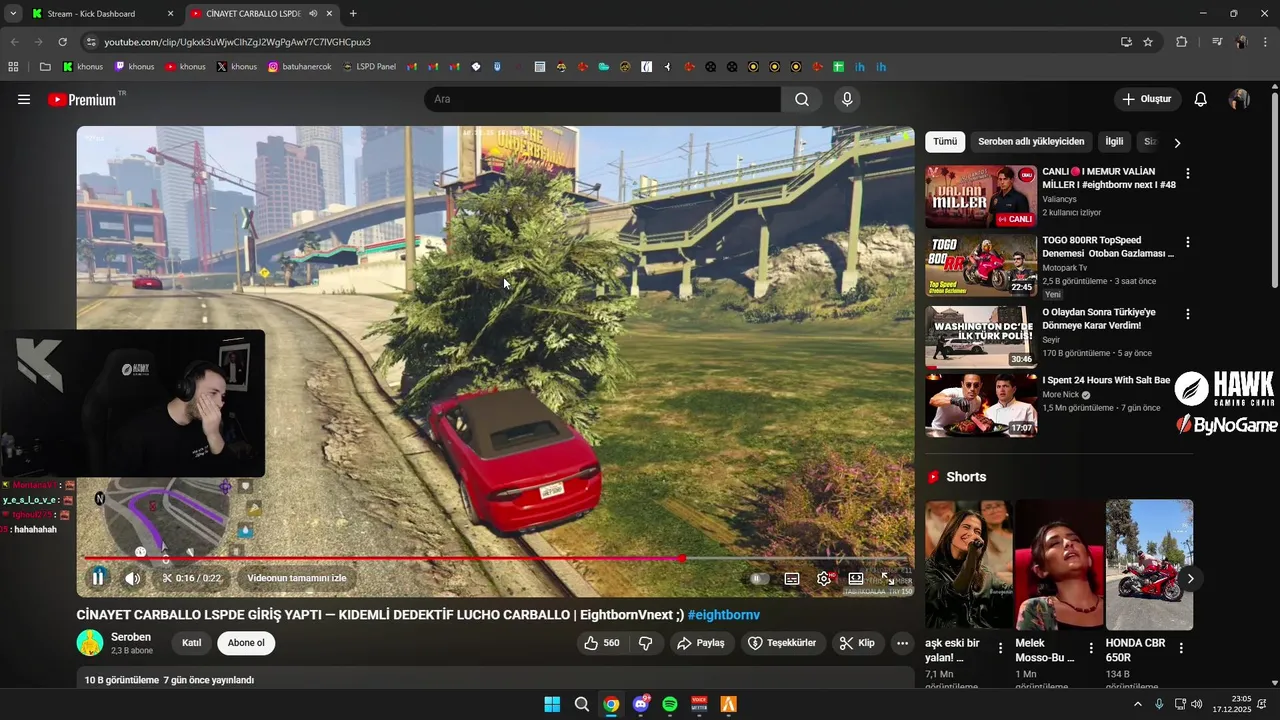Toggle subtitles with the captions icon
The width and height of the screenshot is (1280, 720).
[792, 578]
